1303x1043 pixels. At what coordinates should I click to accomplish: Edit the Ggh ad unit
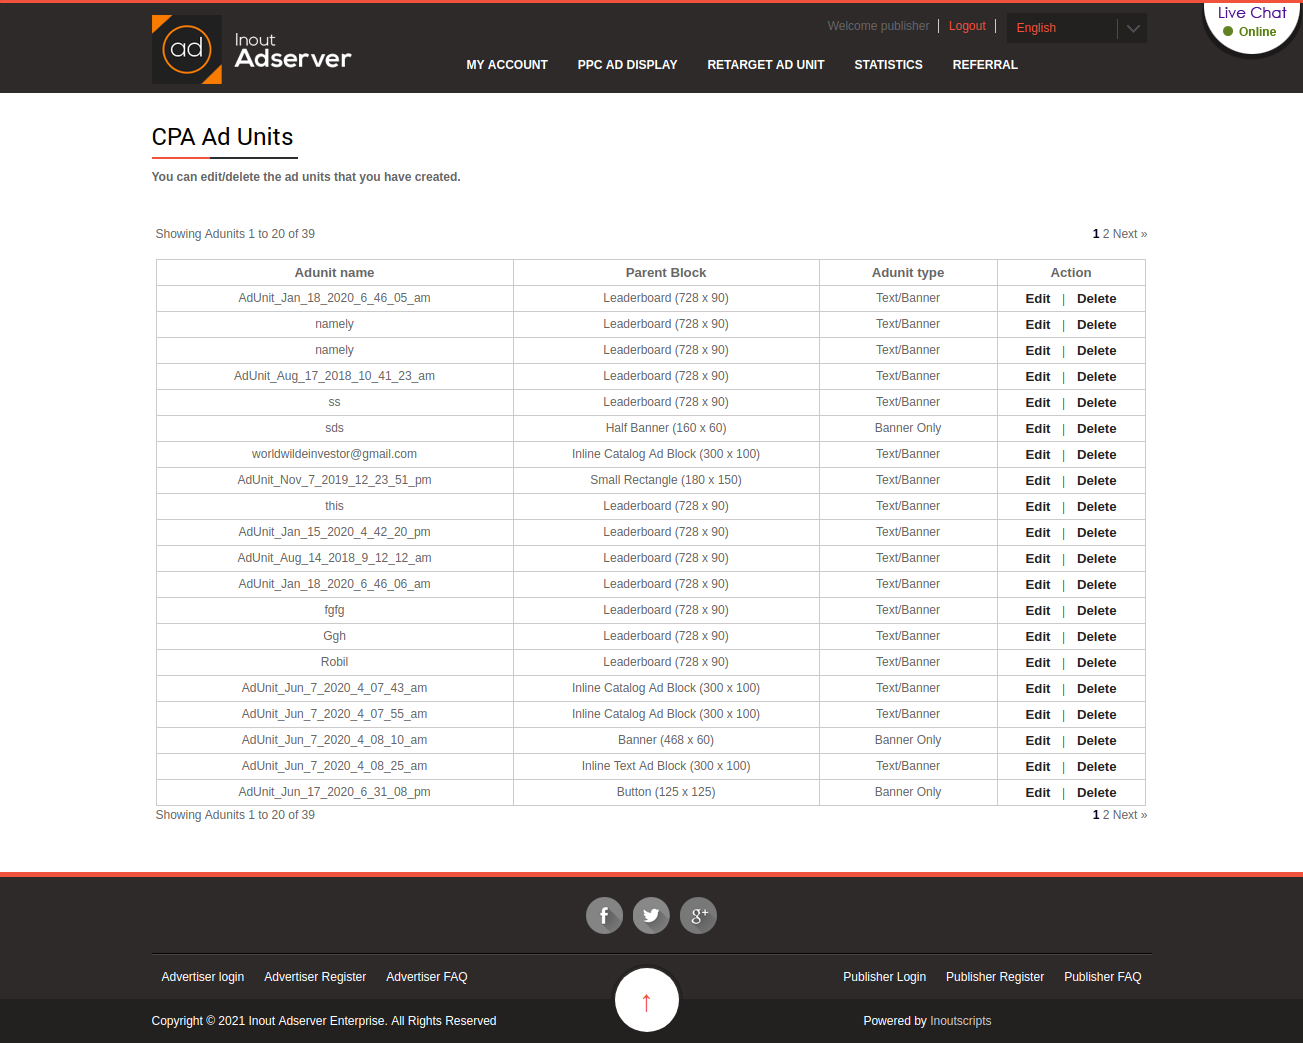click(1038, 637)
